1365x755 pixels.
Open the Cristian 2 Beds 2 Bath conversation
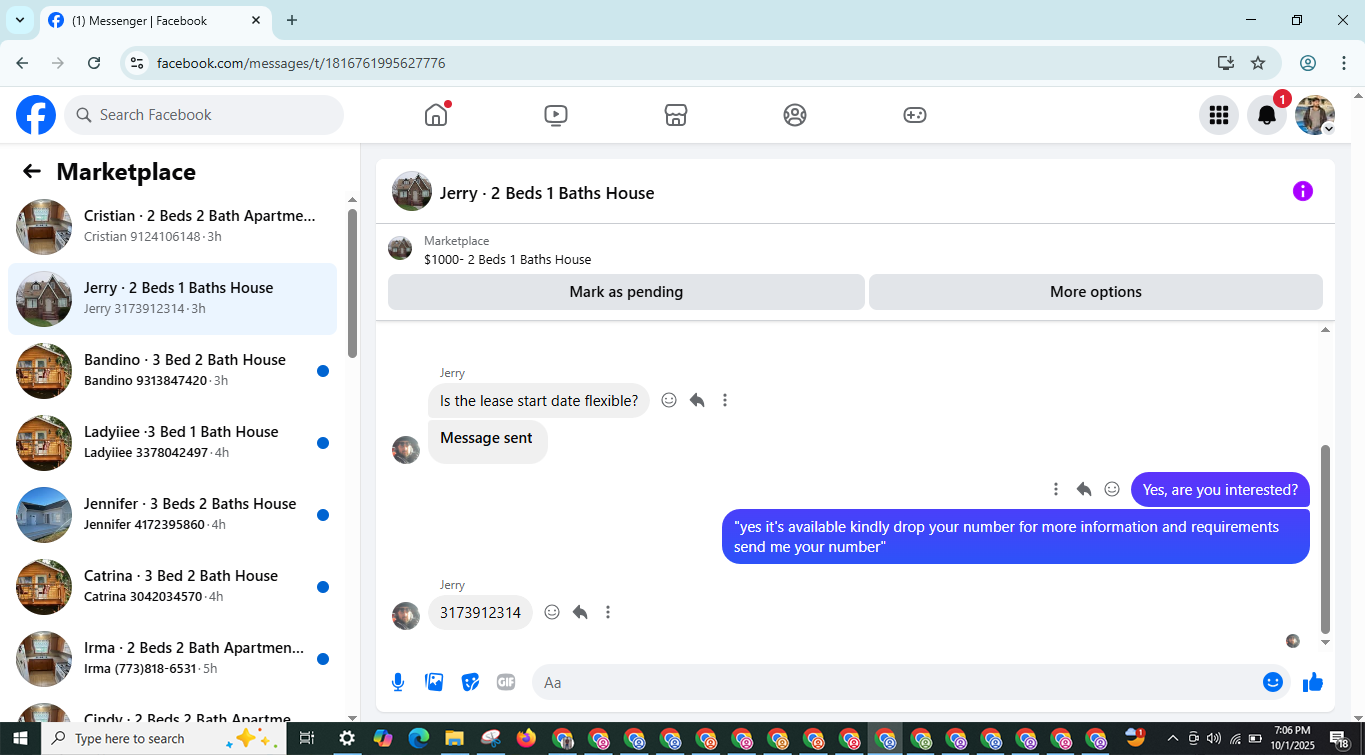coord(172,227)
